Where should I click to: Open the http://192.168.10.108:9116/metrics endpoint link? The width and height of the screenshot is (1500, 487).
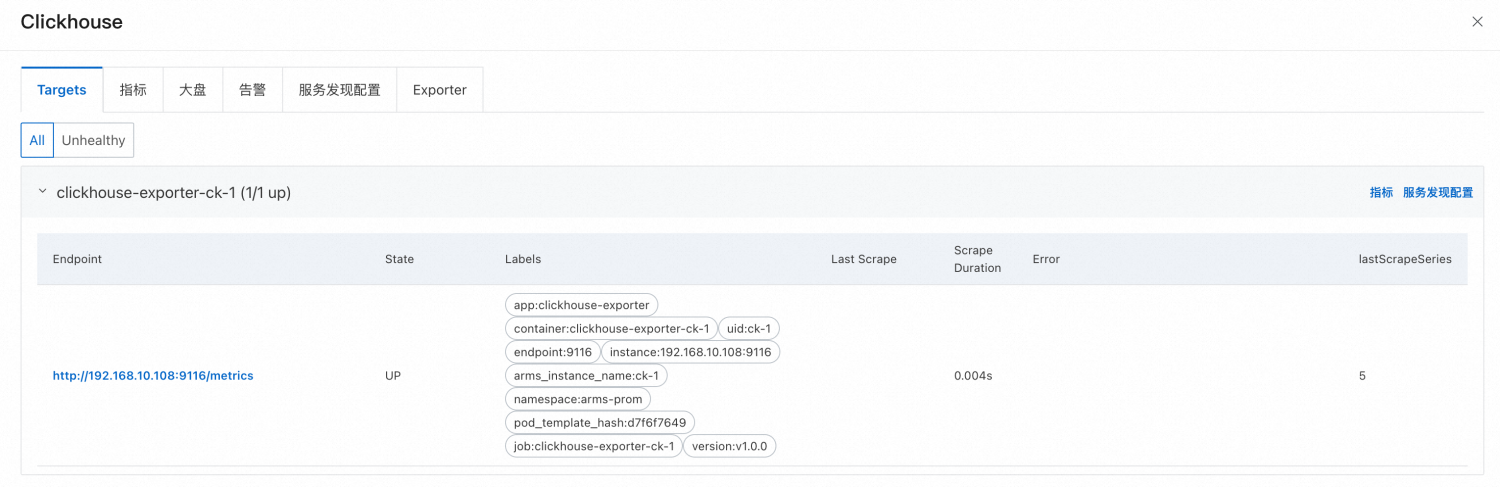click(x=153, y=376)
